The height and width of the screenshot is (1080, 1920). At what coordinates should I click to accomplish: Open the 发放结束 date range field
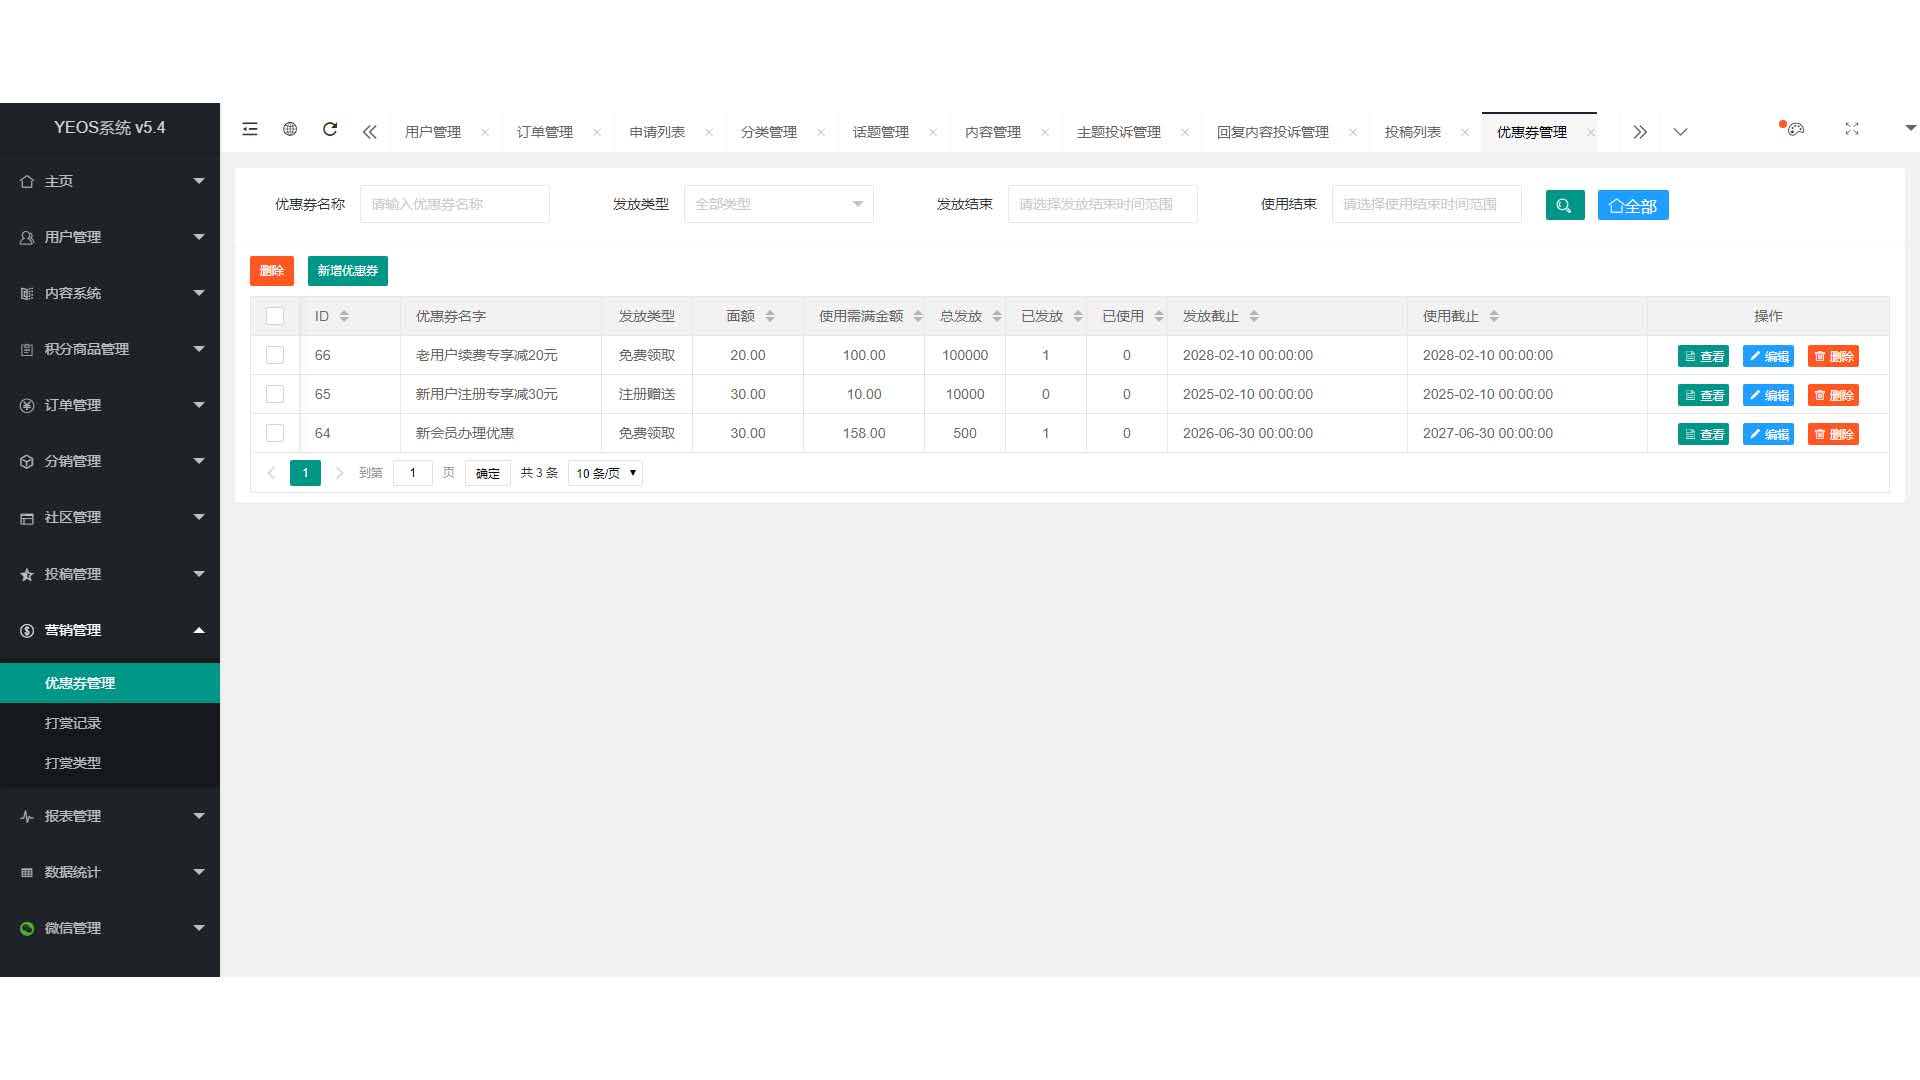(x=1103, y=204)
